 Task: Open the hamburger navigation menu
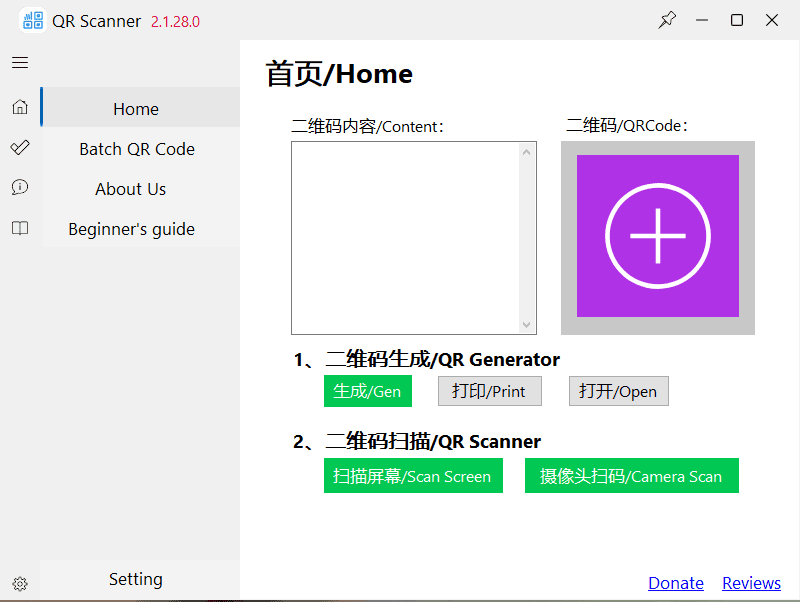click(20, 63)
